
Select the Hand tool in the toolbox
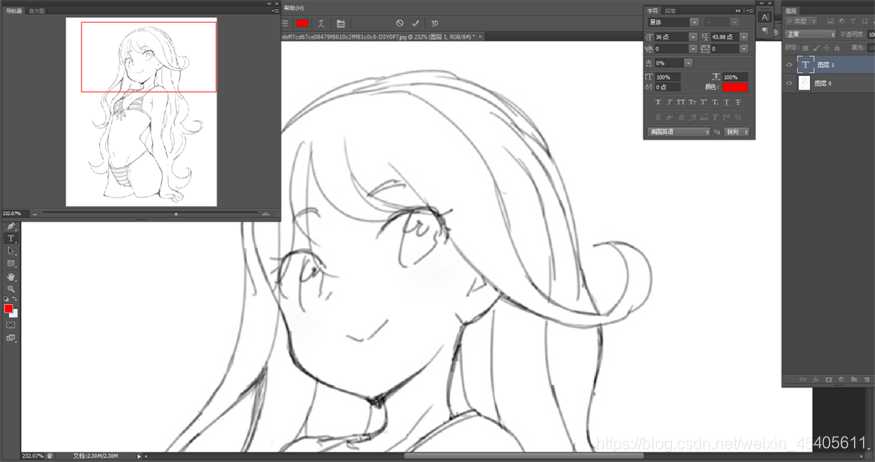(11, 276)
